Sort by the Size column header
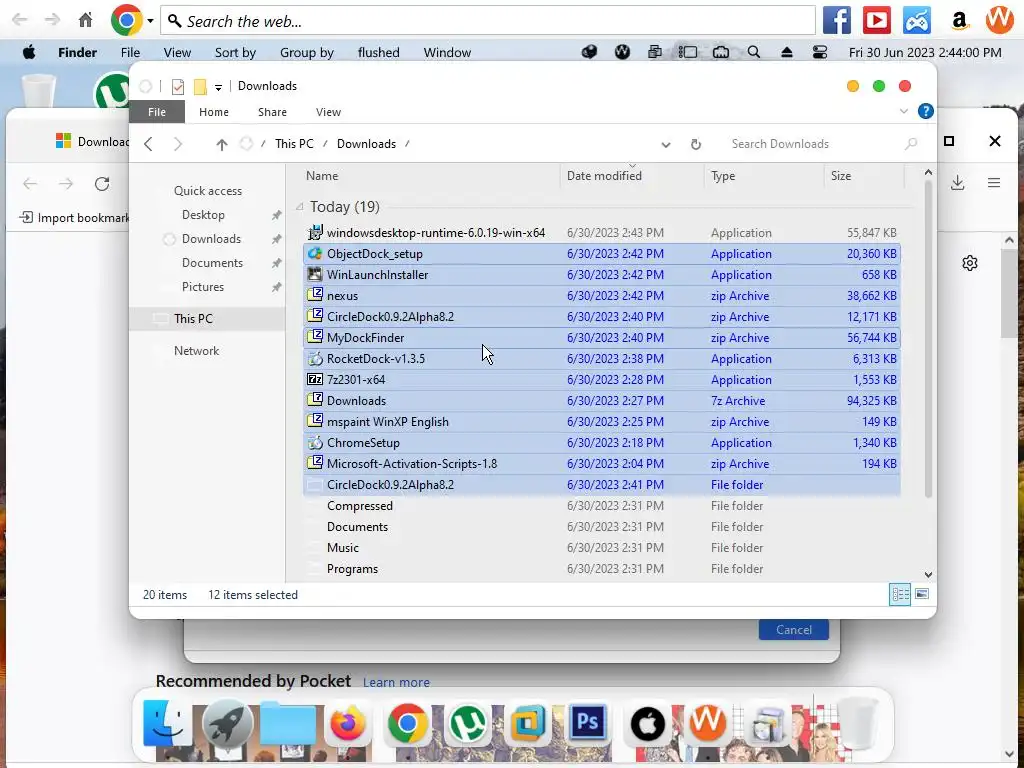The image size is (1024, 768). click(x=840, y=176)
